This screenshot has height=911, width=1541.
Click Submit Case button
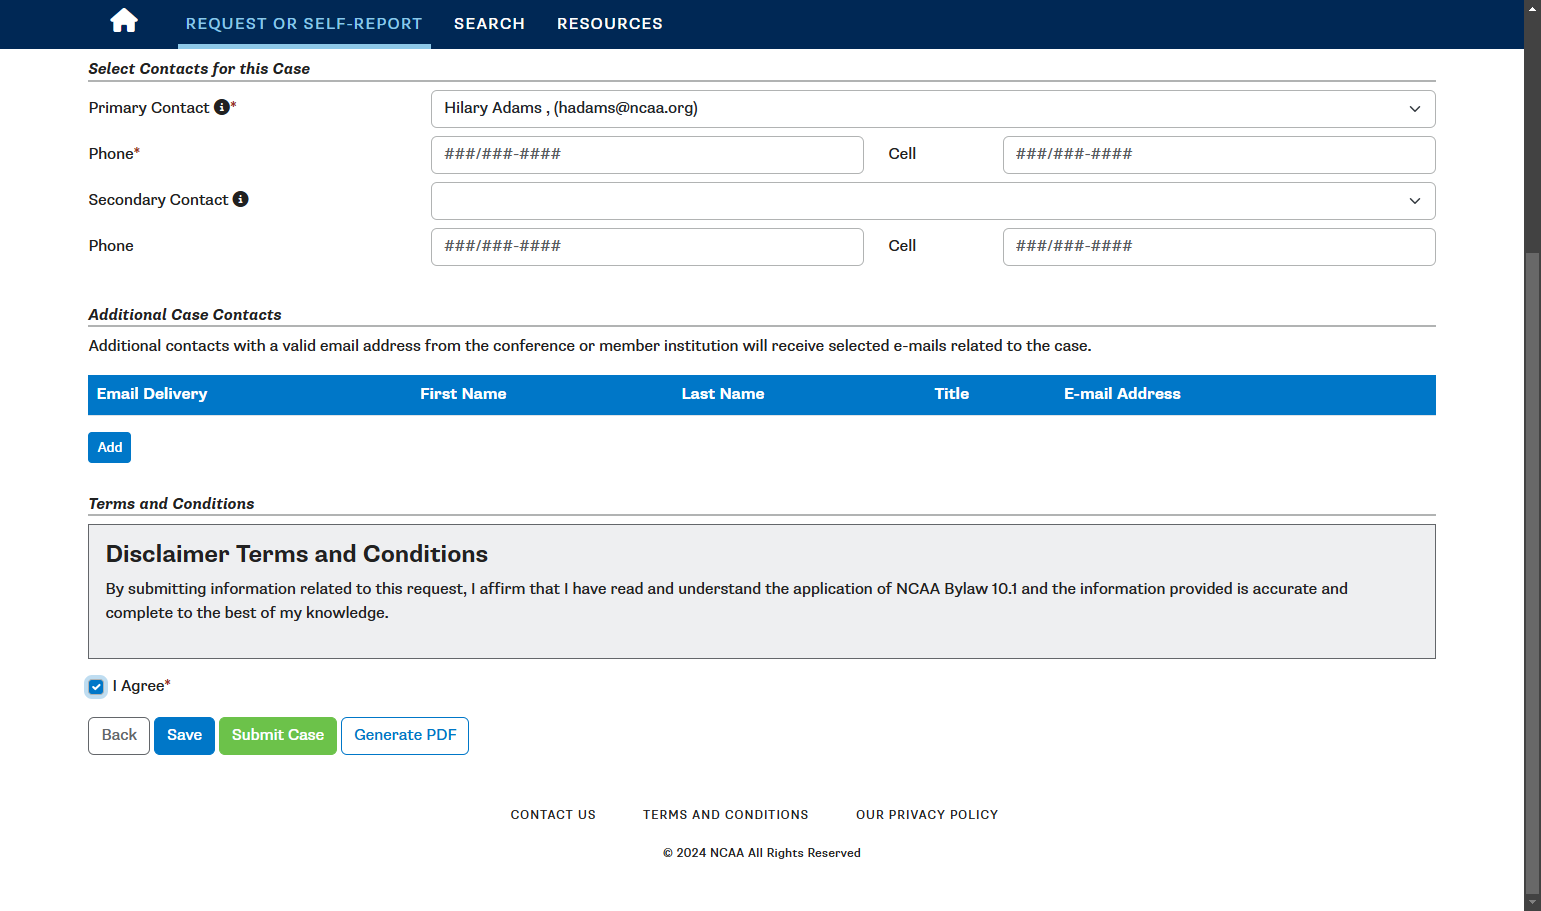(278, 736)
